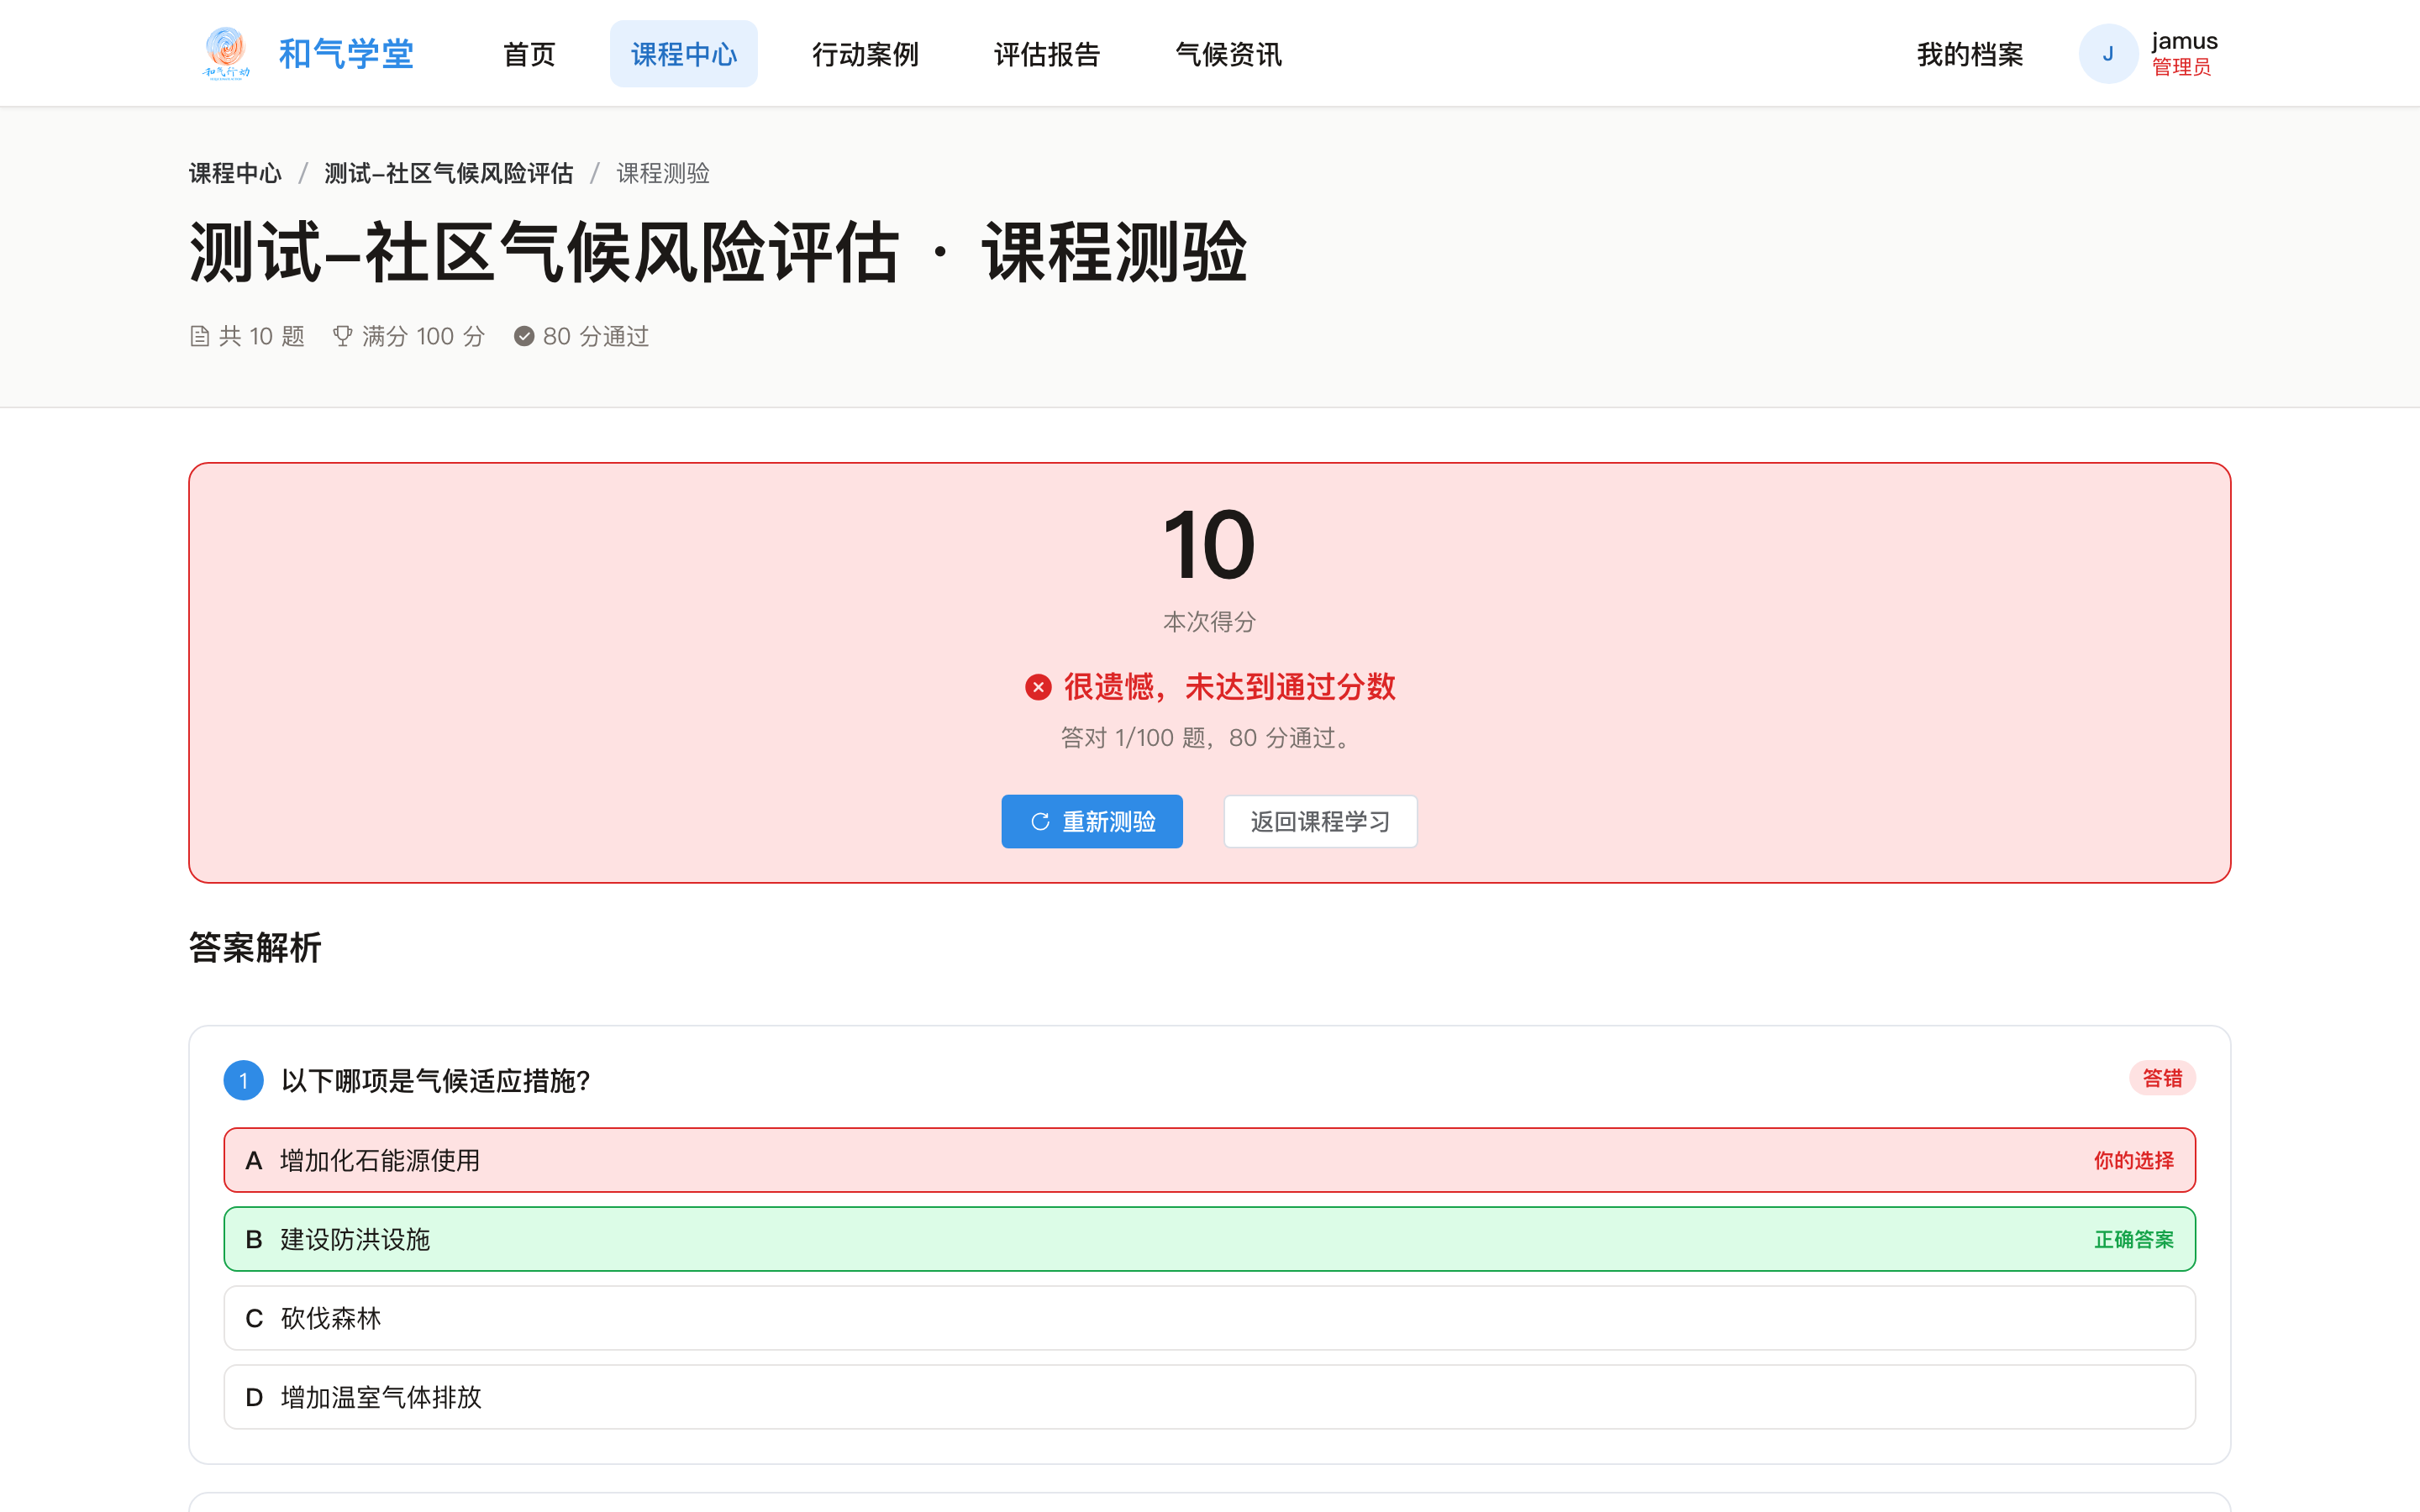Select option D 增加温室气体排放
Screen dimensions: 2420x1512
1209,1397
